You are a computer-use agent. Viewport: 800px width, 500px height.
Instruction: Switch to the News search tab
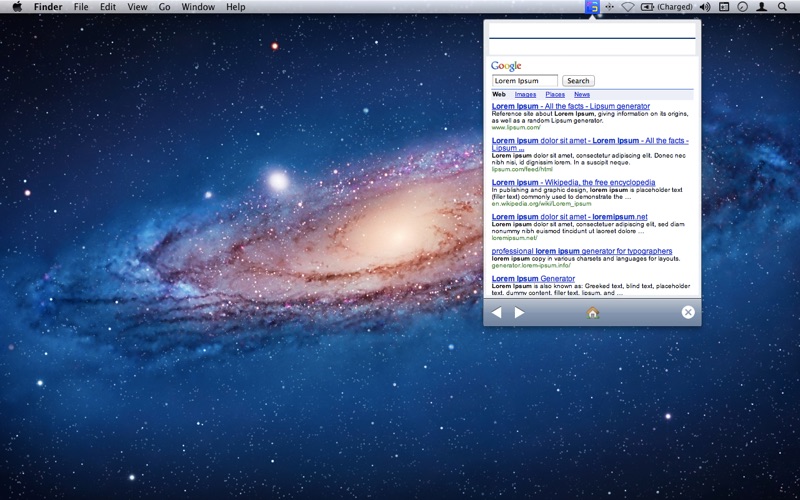click(x=581, y=94)
